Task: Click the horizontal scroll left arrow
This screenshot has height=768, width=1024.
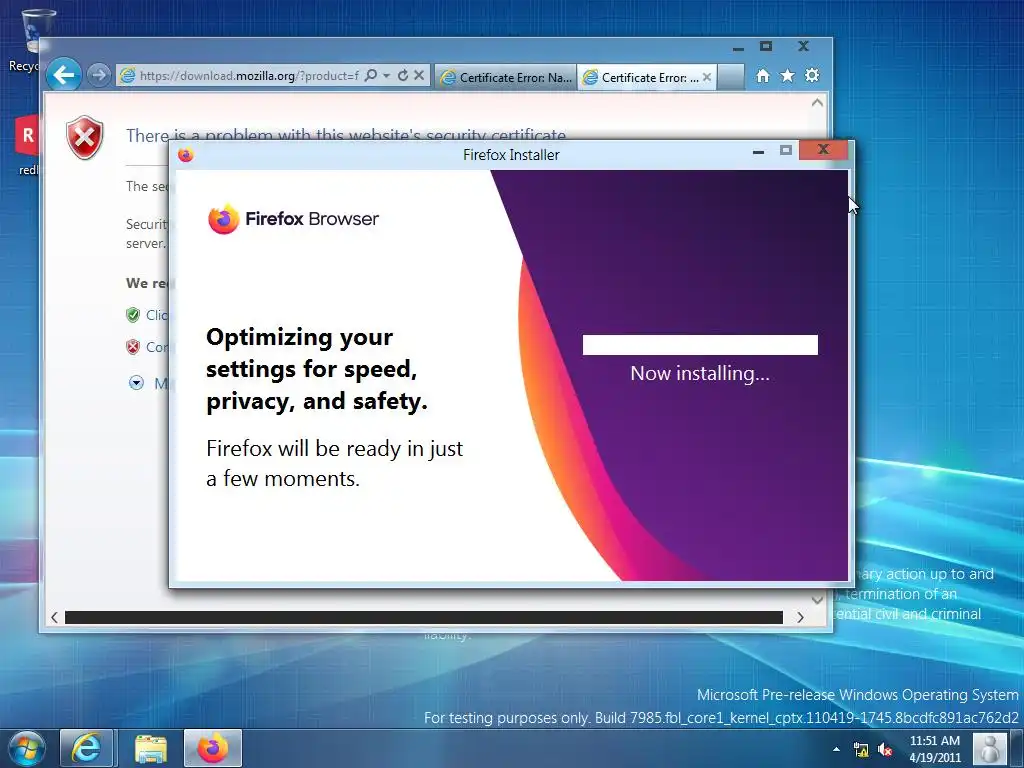Action: [55, 617]
